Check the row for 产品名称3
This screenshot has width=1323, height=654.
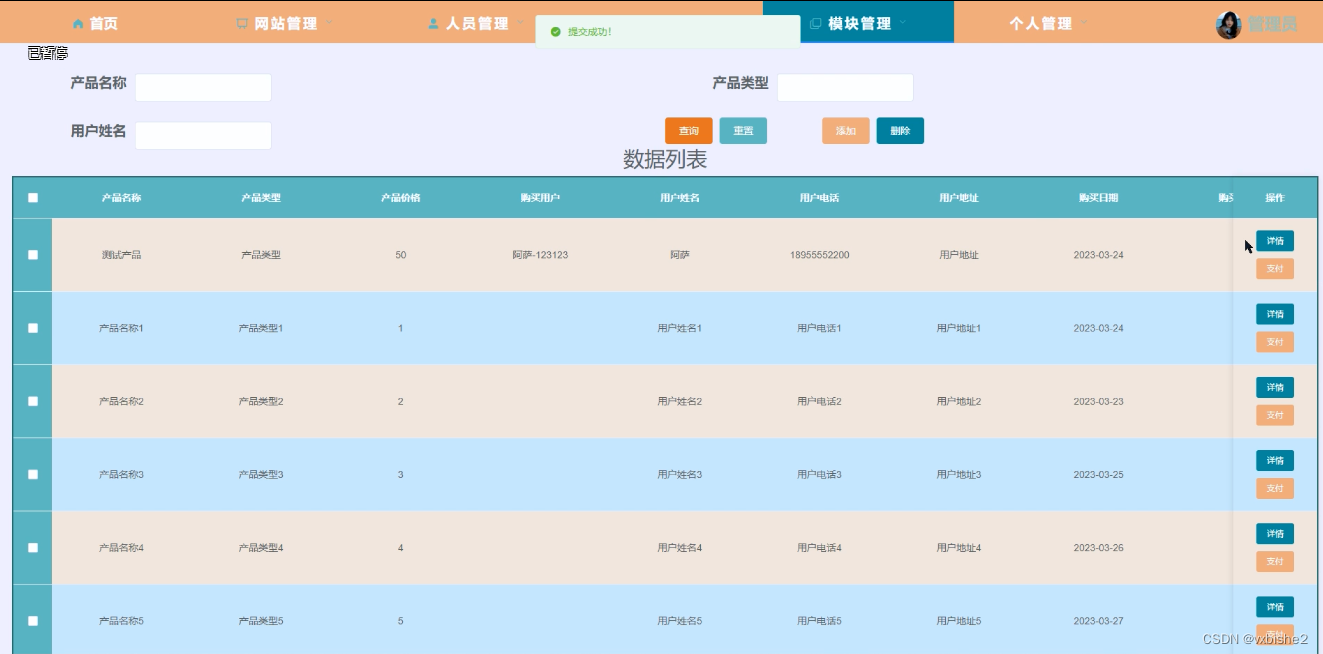(33, 474)
